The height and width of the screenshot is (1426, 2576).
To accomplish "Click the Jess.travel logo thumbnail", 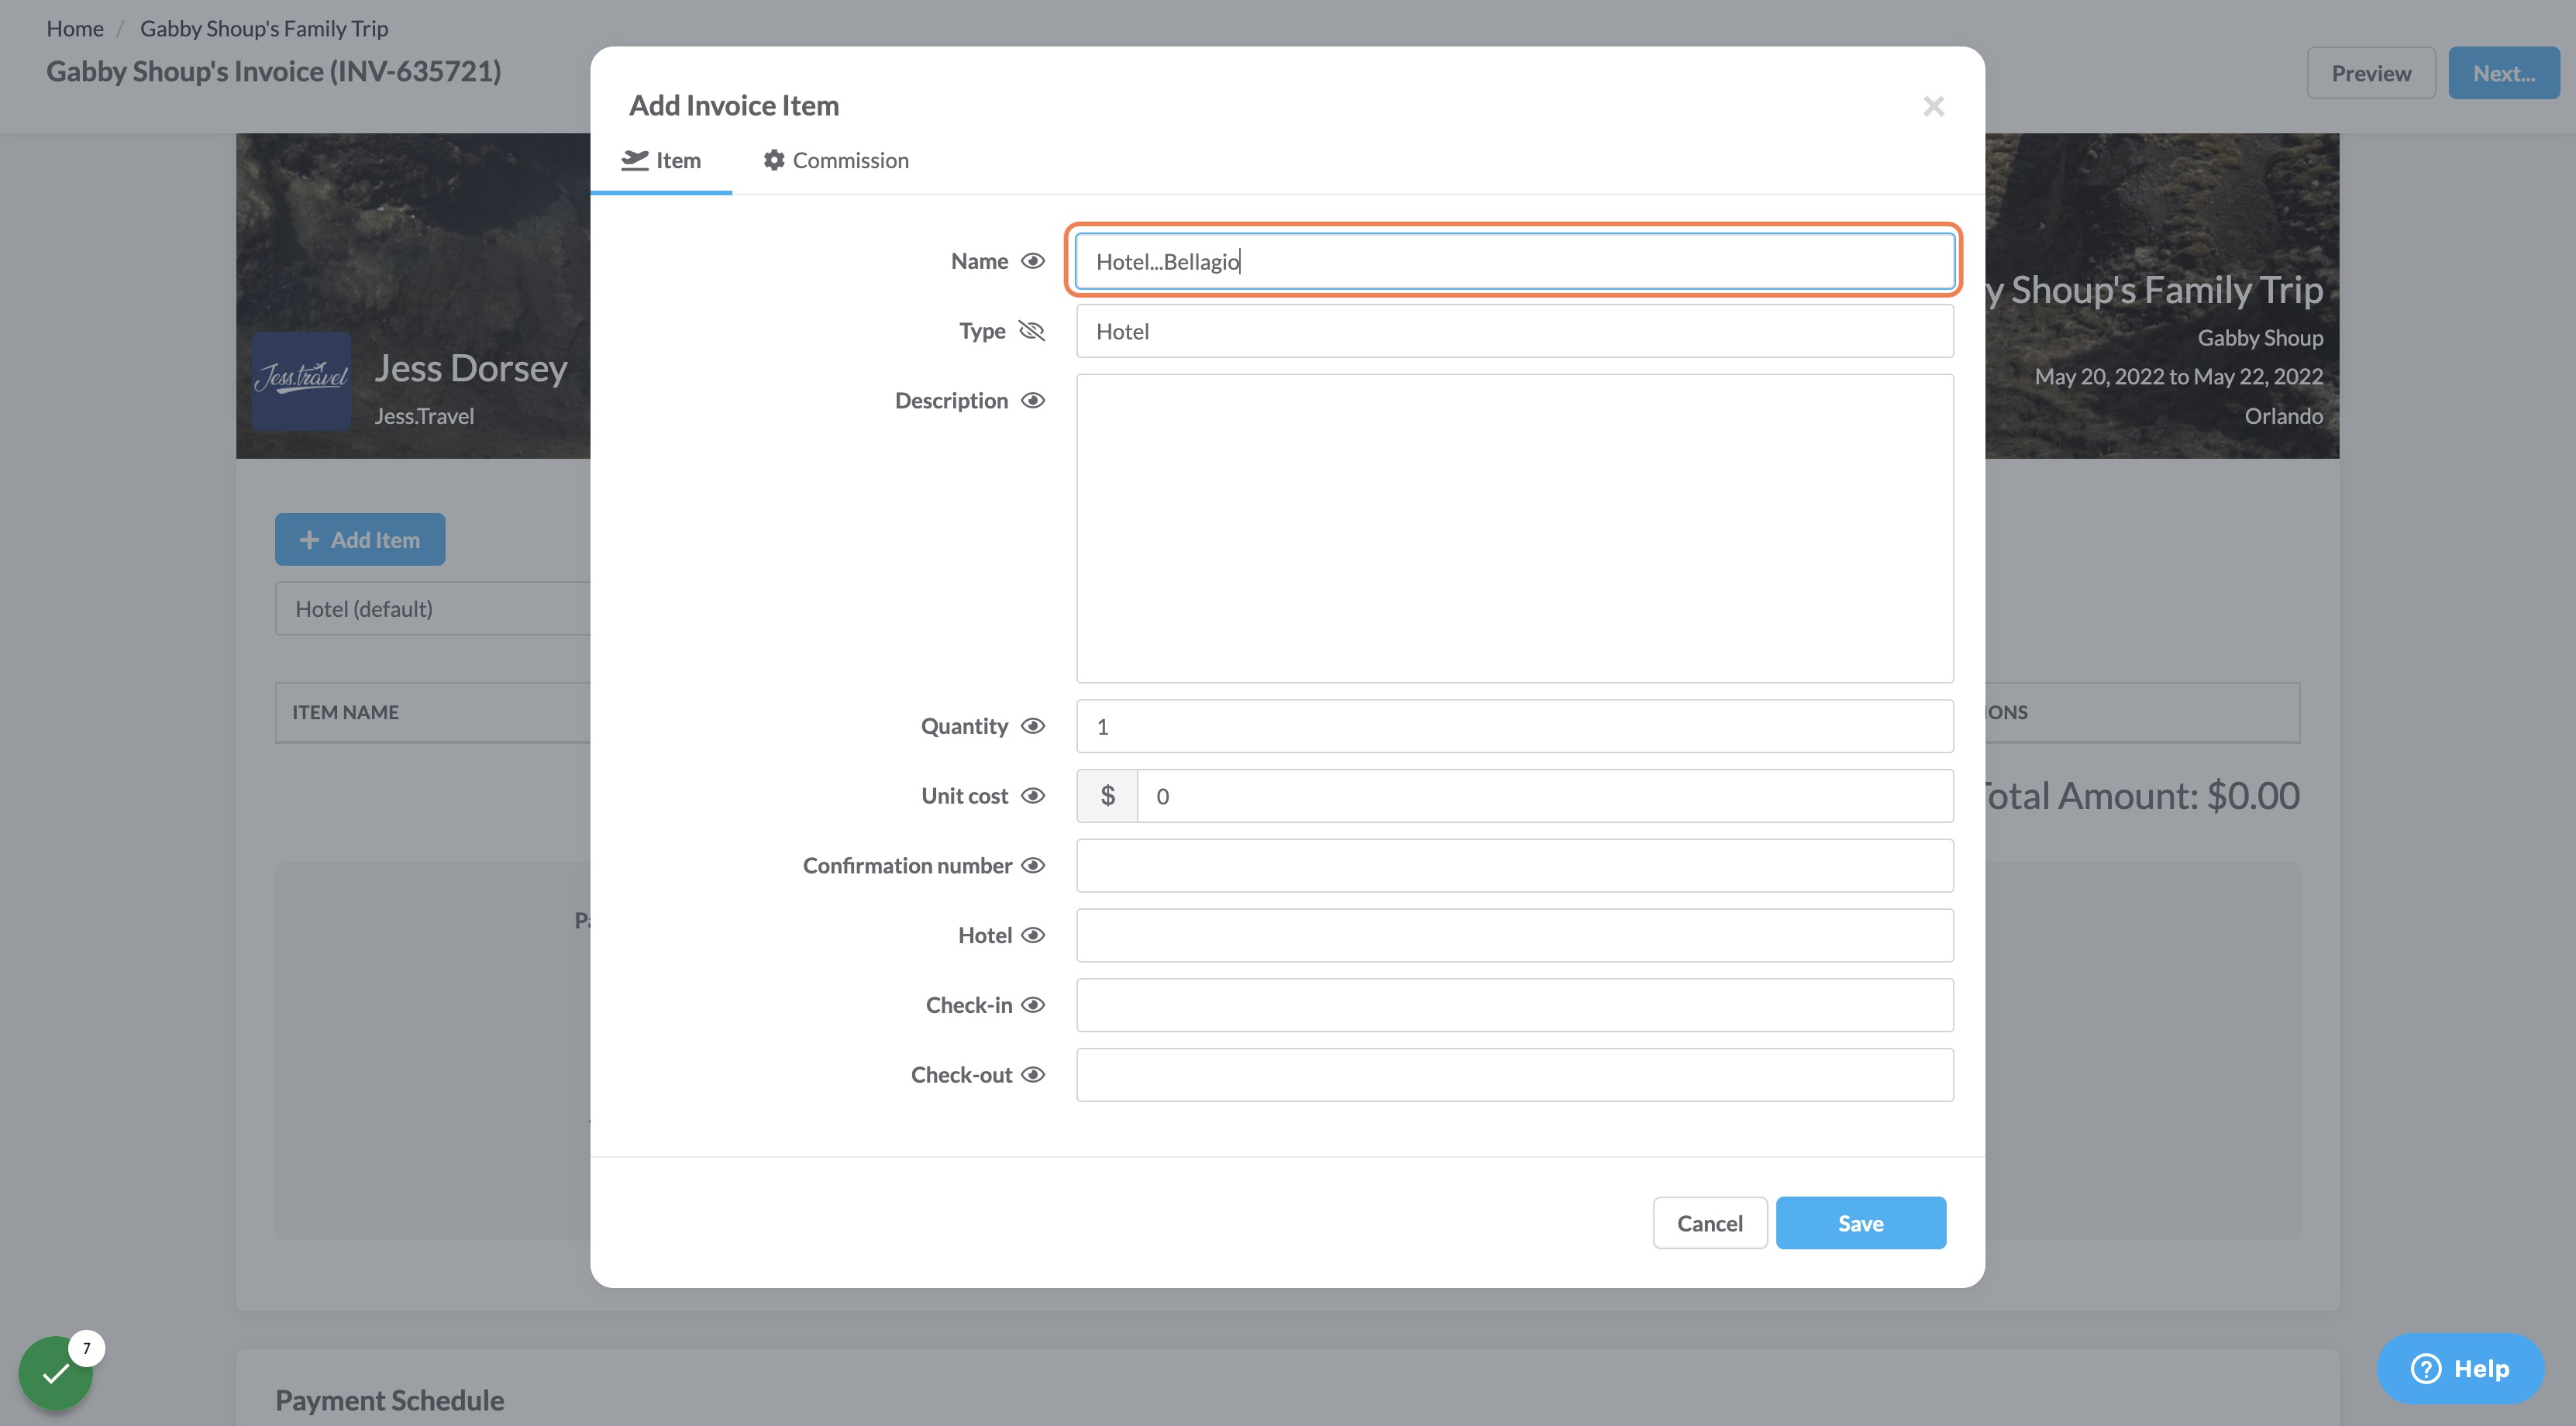I will [301, 381].
